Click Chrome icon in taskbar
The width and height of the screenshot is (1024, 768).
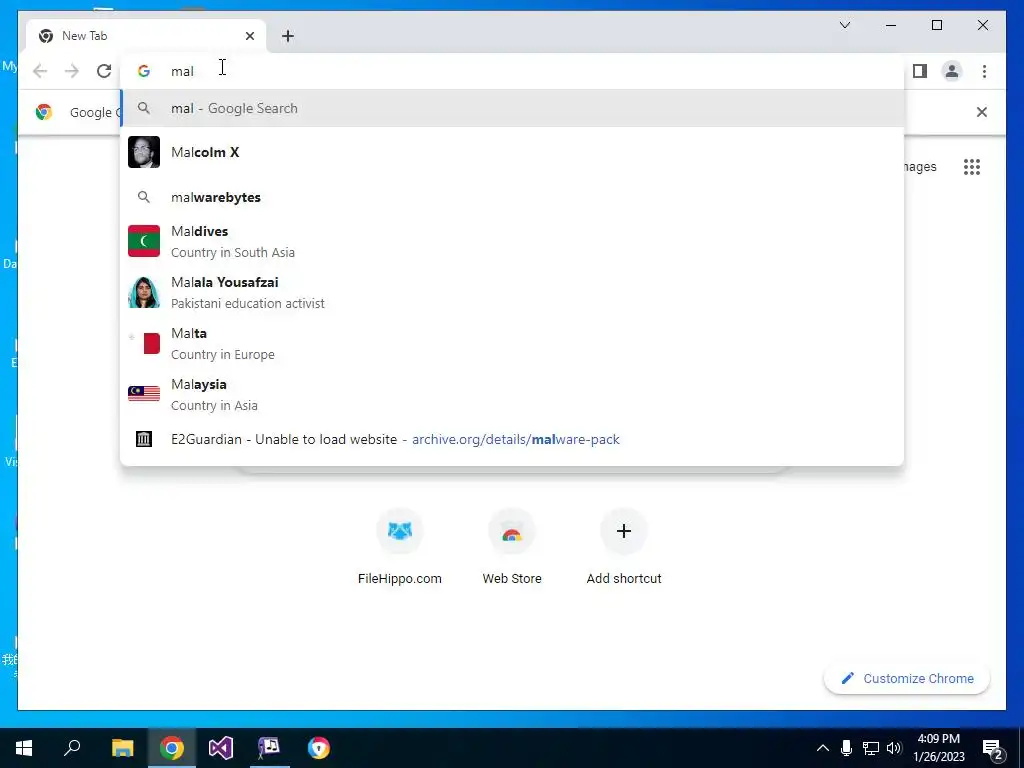[172, 748]
